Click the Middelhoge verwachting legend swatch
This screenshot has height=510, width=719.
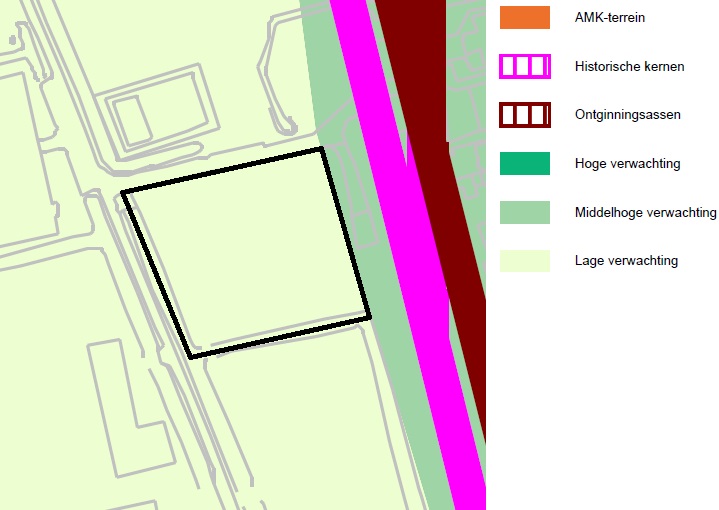click(525, 212)
